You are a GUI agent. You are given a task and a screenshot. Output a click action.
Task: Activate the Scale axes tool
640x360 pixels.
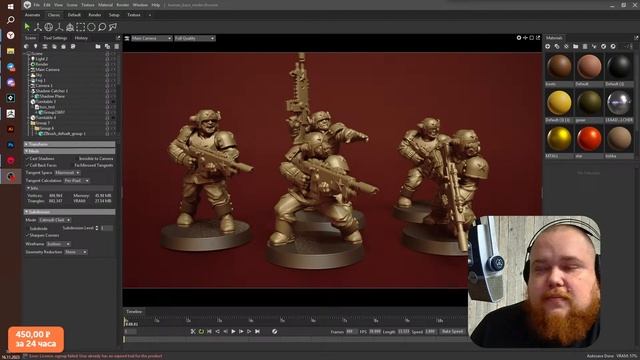coord(59,27)
